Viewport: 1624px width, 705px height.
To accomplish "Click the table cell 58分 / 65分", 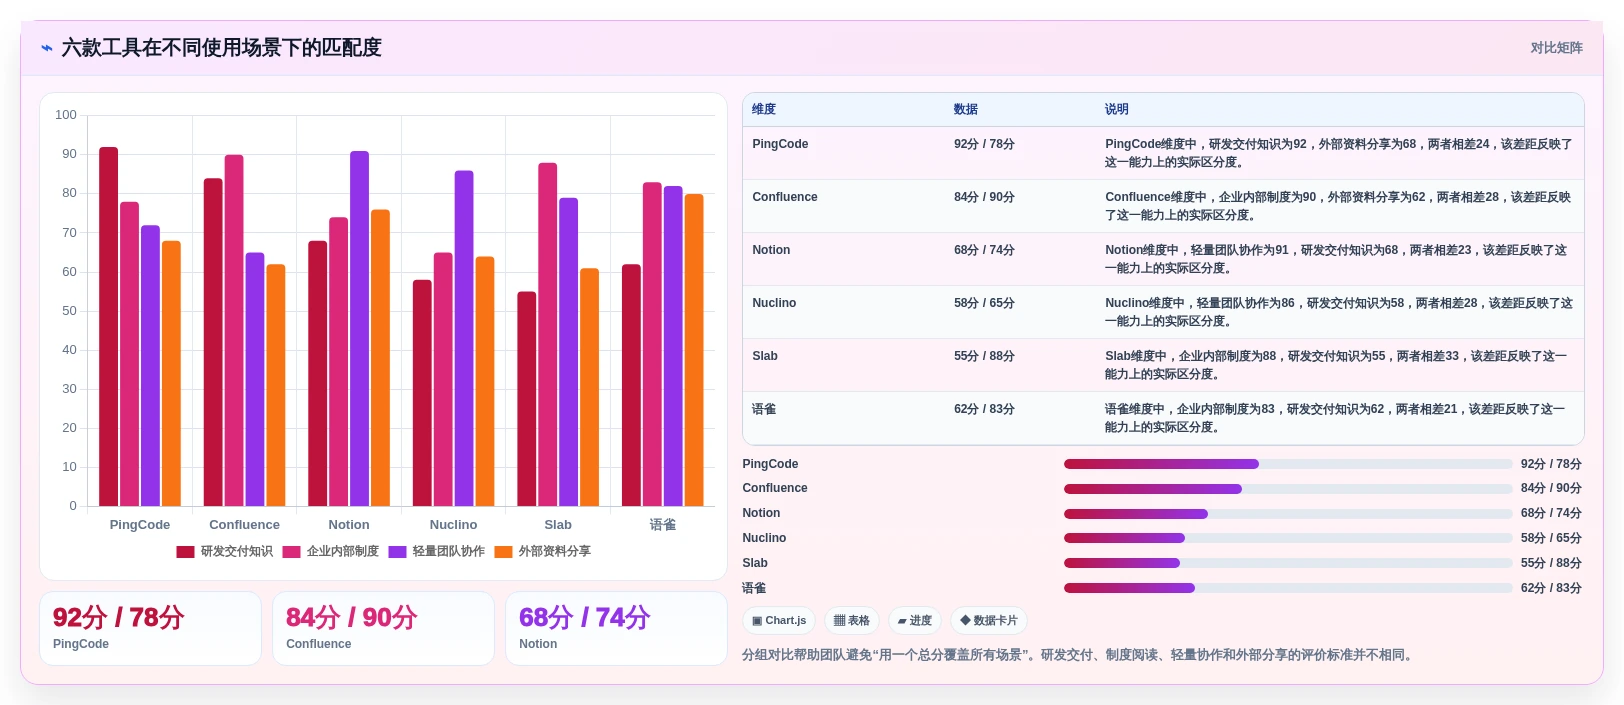I will pyautogui.click(x=984, y=303).
